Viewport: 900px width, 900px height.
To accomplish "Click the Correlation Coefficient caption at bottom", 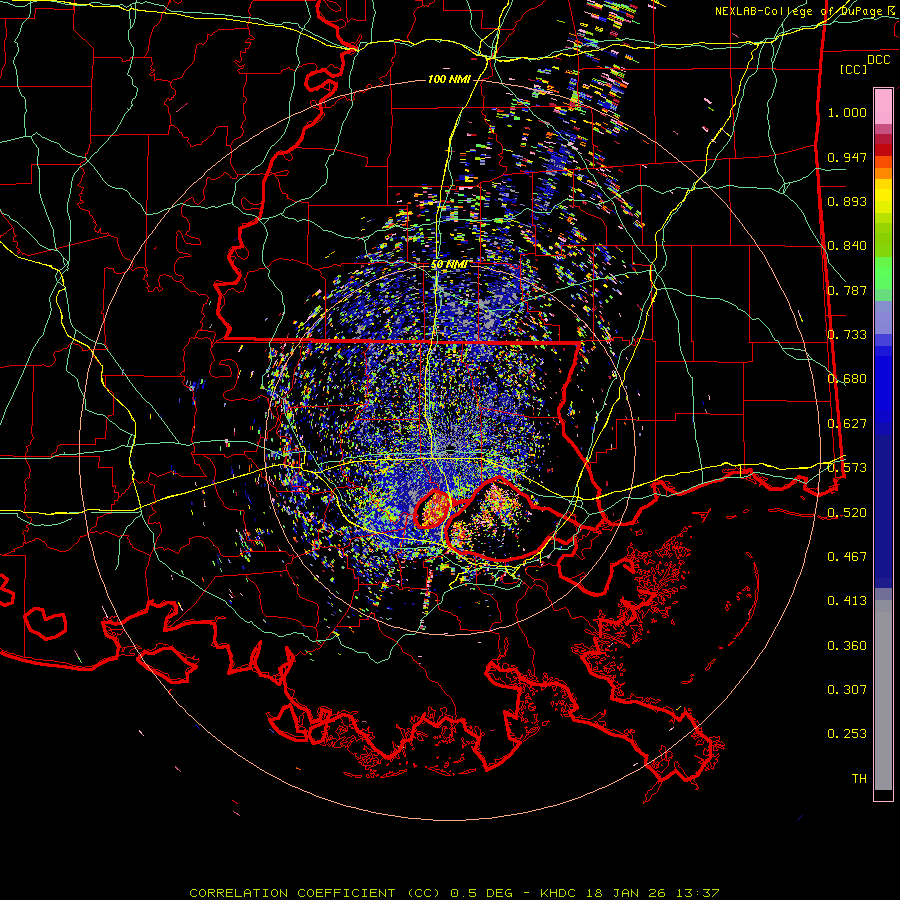I will tap(454, 893).
